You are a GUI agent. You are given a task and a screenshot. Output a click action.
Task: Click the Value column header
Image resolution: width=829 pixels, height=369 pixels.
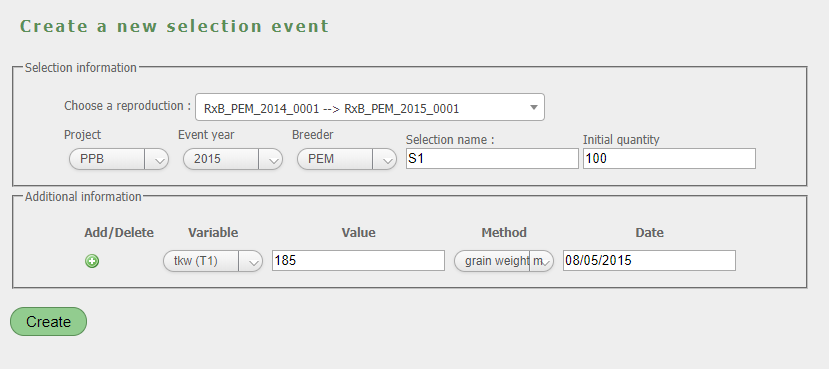(x=358, y=233)
